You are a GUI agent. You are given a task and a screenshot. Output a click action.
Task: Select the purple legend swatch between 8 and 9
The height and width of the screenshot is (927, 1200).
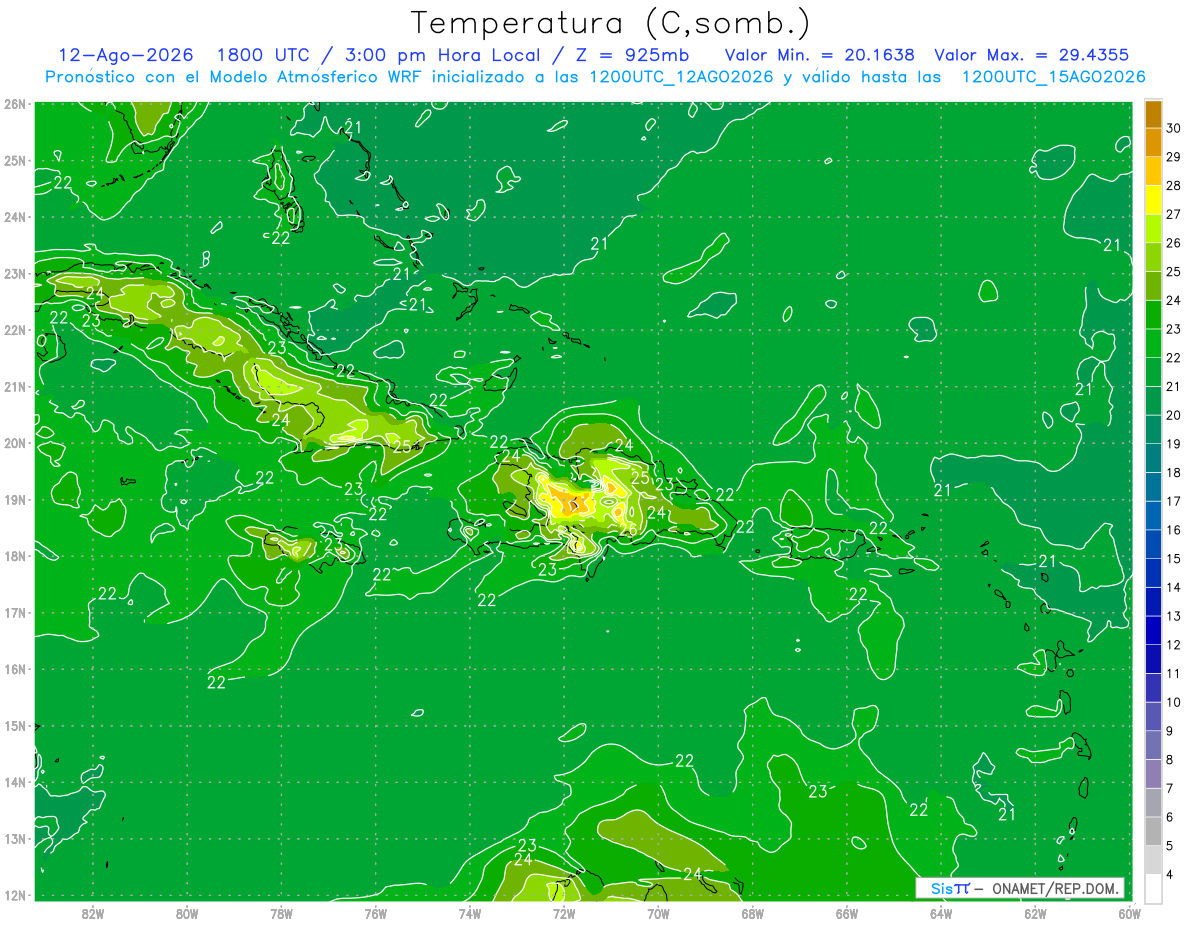(1153, 745)
